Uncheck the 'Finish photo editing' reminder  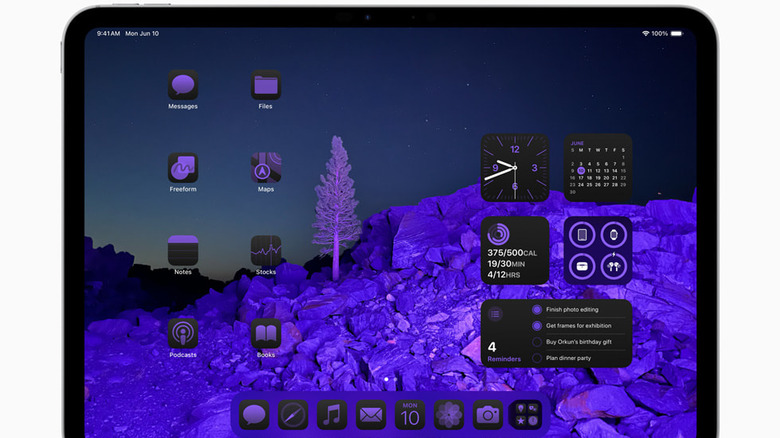point(537,310)
